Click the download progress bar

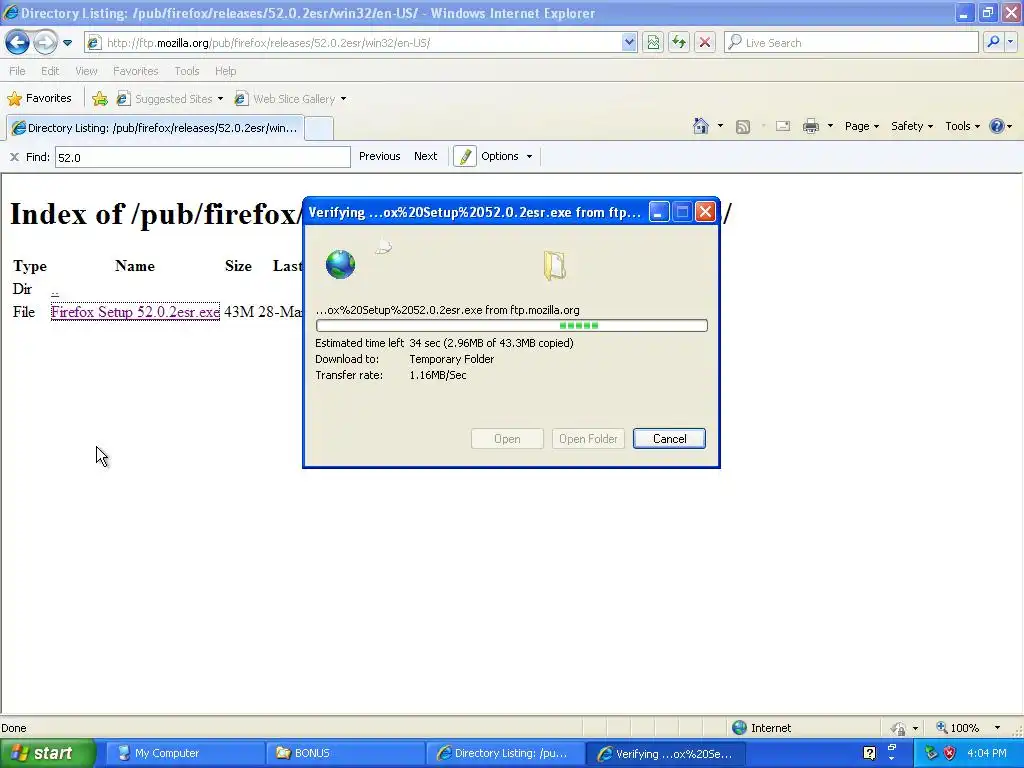pos(511,325)
